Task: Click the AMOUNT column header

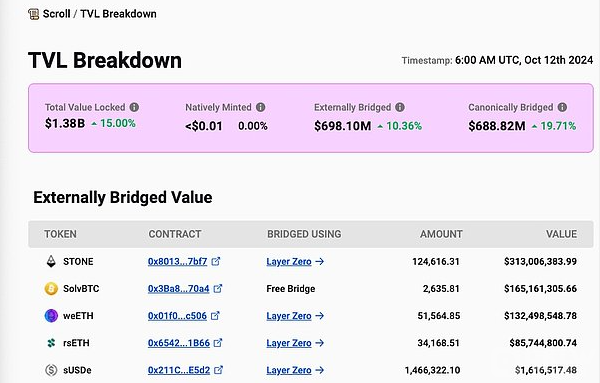Action: coord(441,234)
